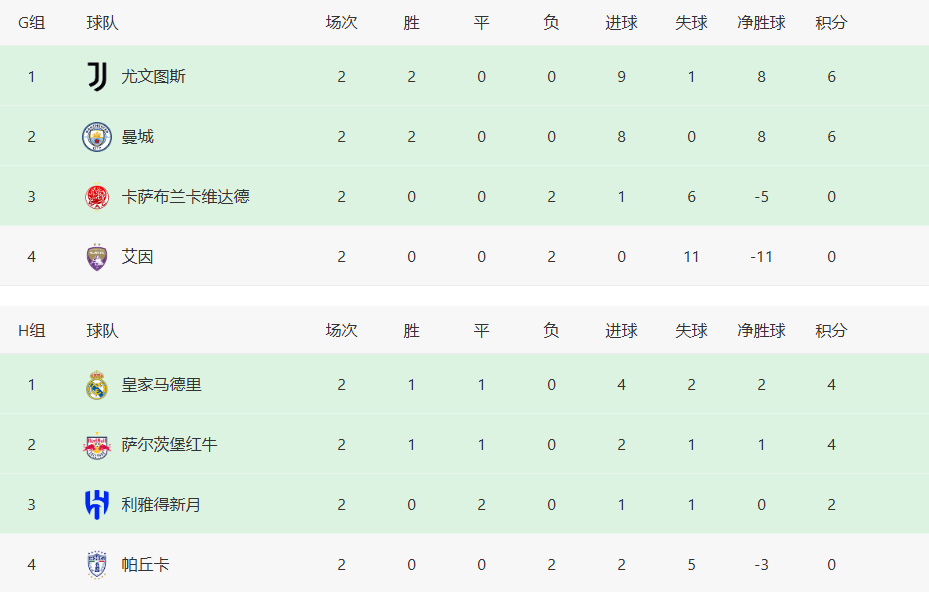929x592 pixels.
Task: Click the 净胜球 column header in H组
Action: click(x=761, y=331)
